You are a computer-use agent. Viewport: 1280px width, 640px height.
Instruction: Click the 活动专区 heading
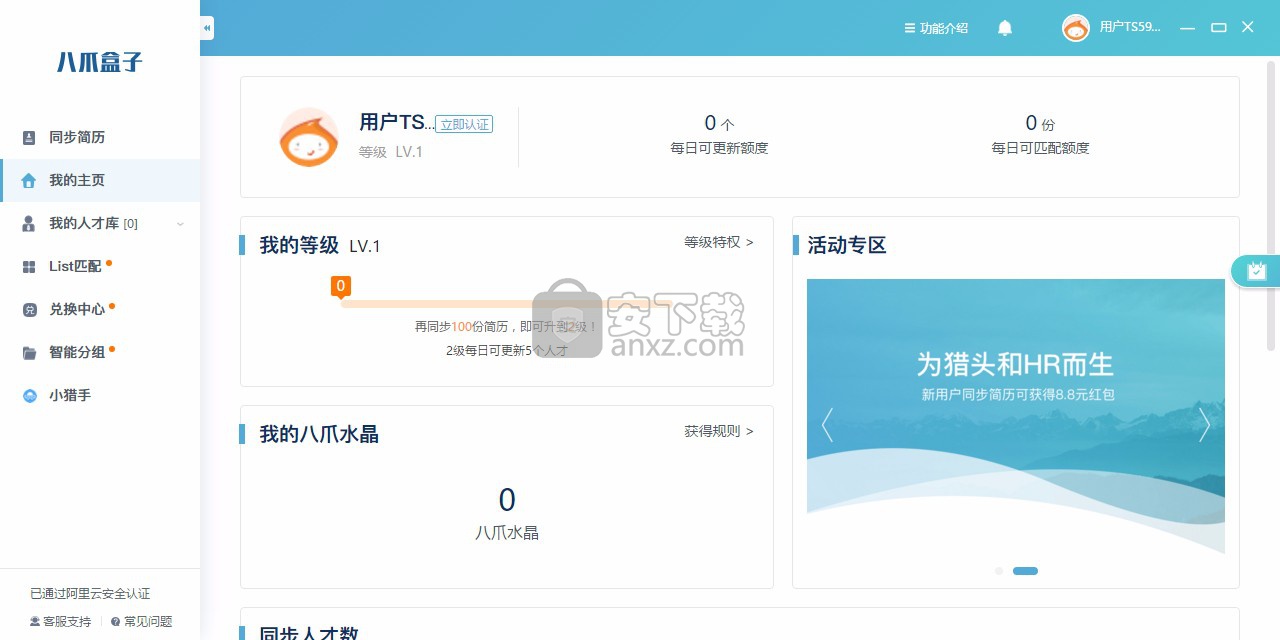click(x=847, y=245)
